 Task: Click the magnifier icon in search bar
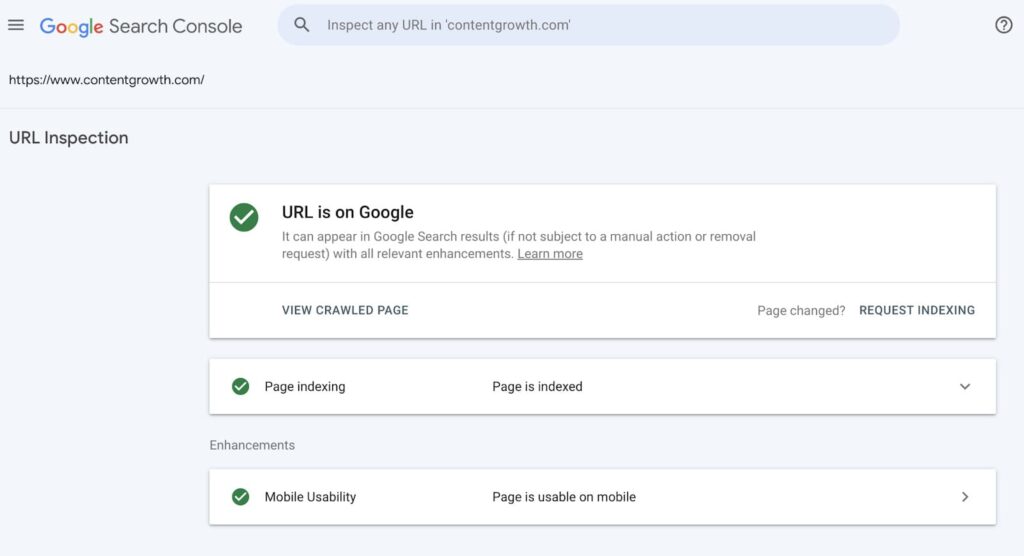[x=302, y=25]
